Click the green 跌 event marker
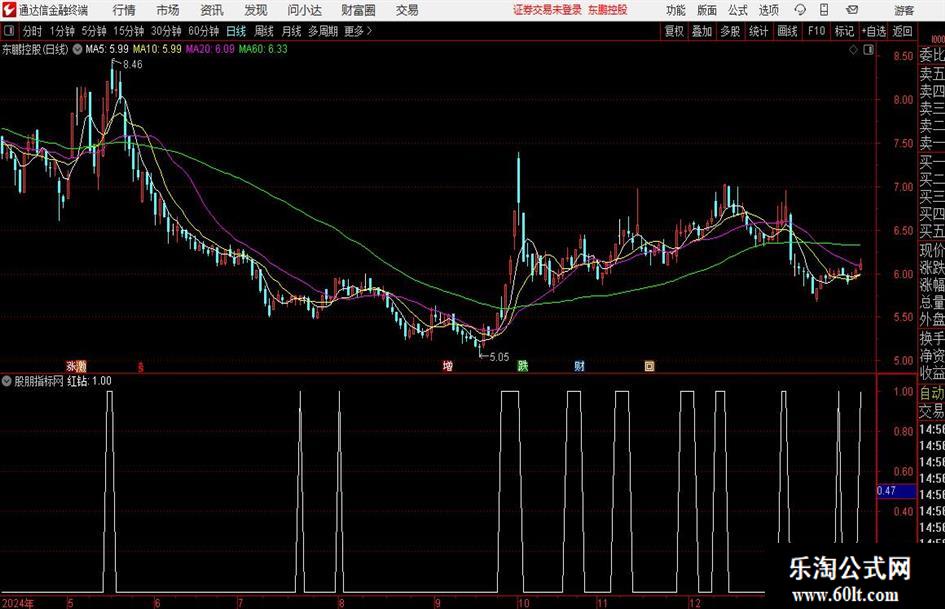 (523, 366)
